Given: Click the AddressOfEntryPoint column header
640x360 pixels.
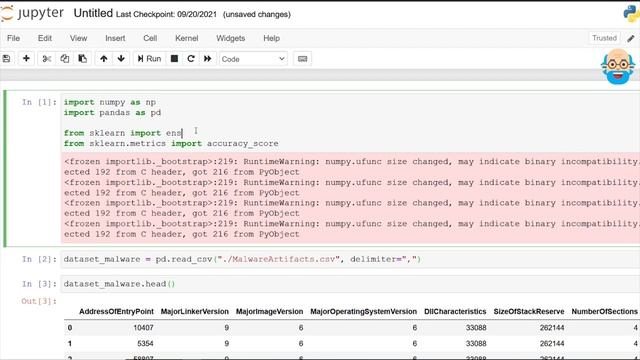Looking at the screenshot, I should (116, 311).
